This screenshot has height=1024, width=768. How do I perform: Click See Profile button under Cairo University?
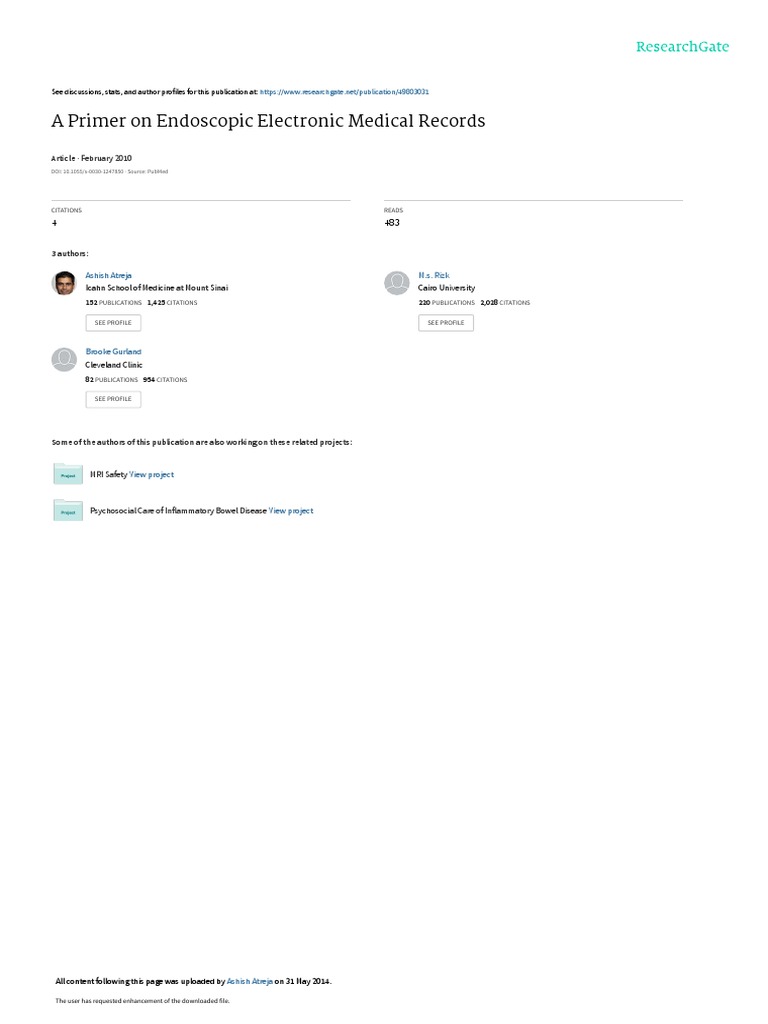(x=446, y=323)
